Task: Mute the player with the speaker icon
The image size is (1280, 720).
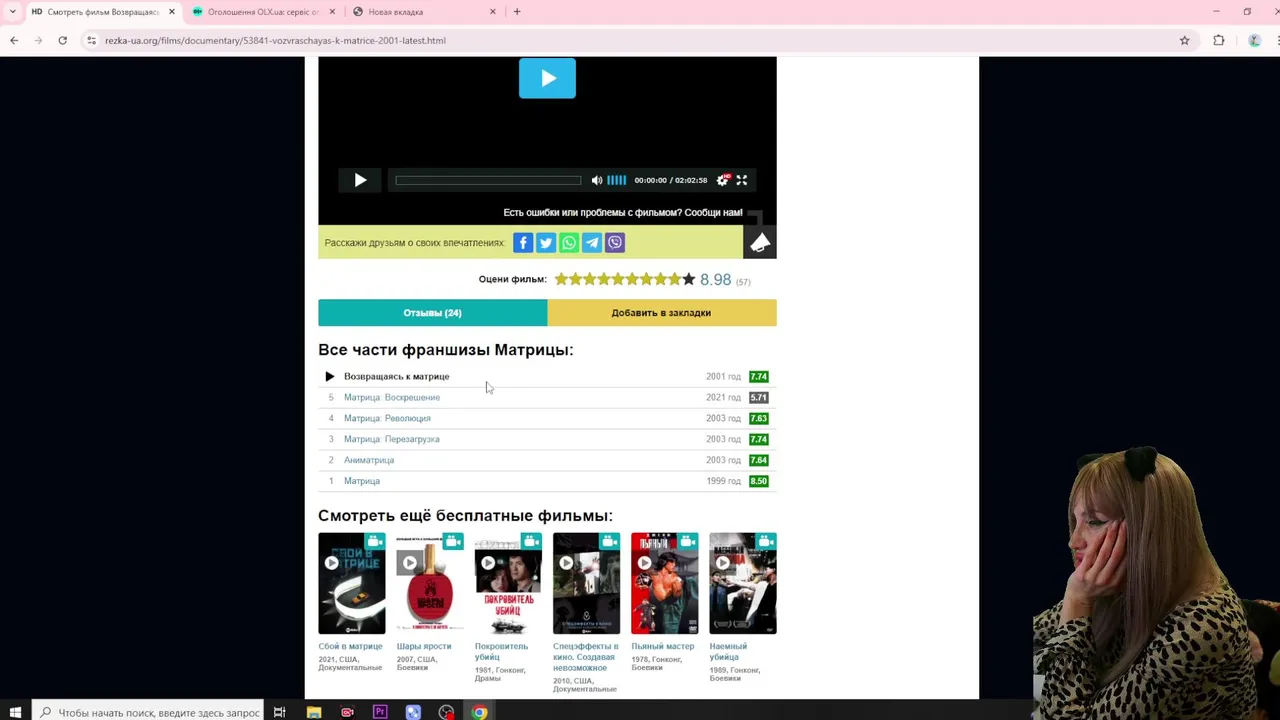Action: pyautogui.click(x=597, y=180)
